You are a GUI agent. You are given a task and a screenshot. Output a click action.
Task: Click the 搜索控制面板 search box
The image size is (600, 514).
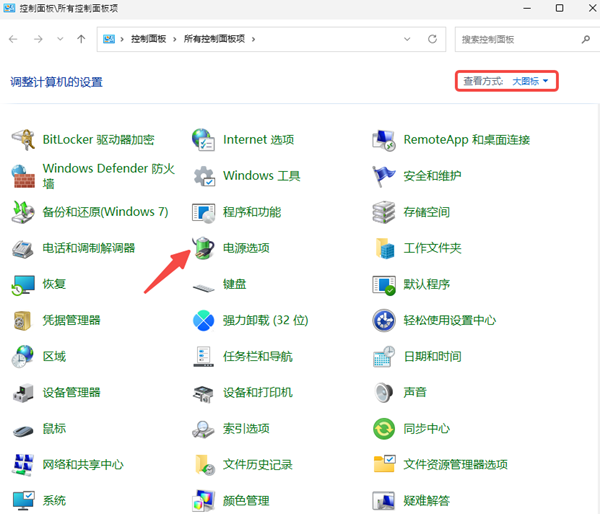pyautogui.click(x=515, y=39)
